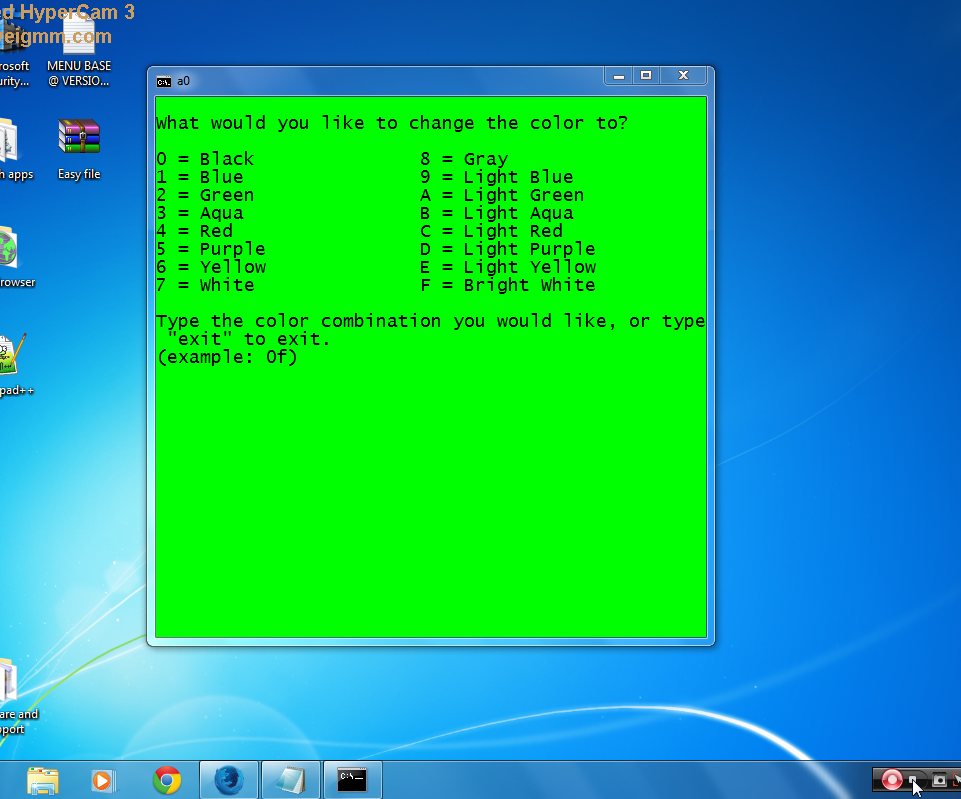Click the green console color area
This screenshot has width=961, height=799.
[x=430, y=500]
